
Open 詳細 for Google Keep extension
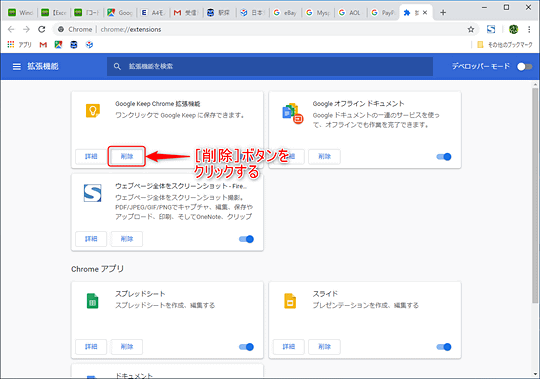point(91,157)
